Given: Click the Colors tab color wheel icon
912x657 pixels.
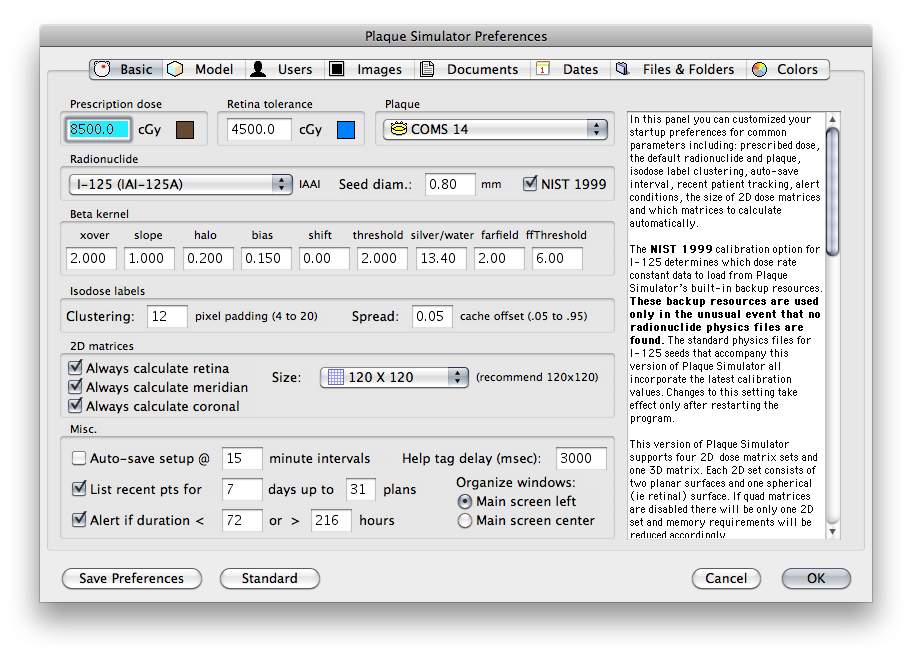Looking at the screenshot, I should click(x=760, y=69).
